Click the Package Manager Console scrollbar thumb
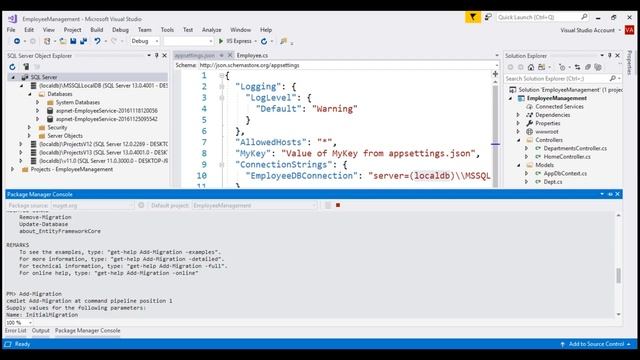 (618, 276)
